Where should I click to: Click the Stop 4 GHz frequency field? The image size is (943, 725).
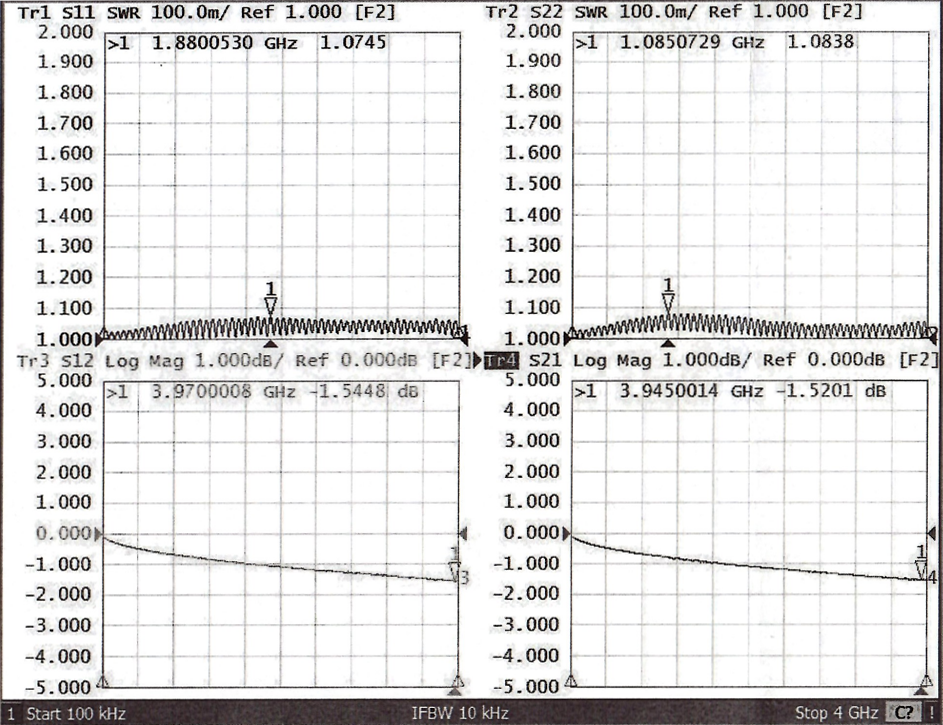tap(836, 713)
